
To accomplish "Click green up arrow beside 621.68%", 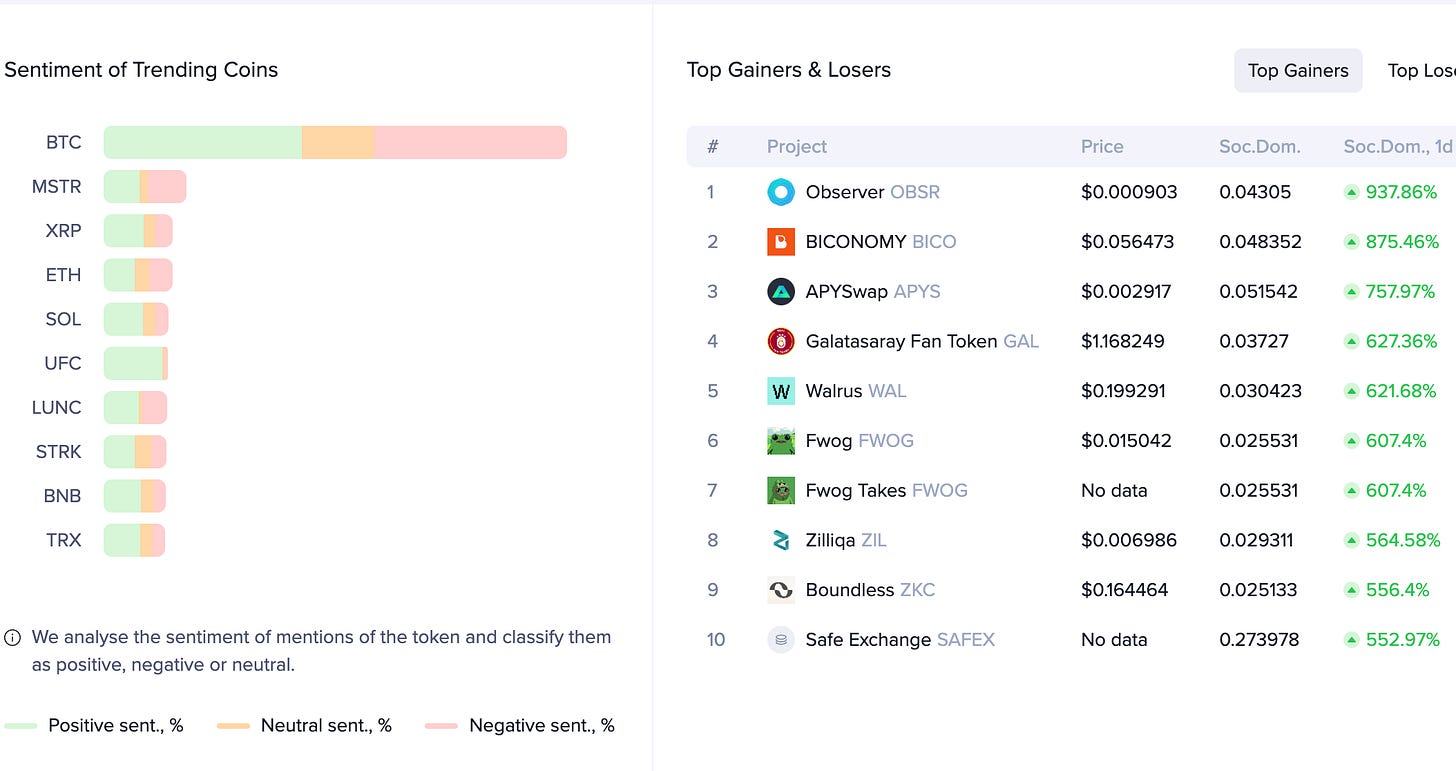I will pos(1351,391).
